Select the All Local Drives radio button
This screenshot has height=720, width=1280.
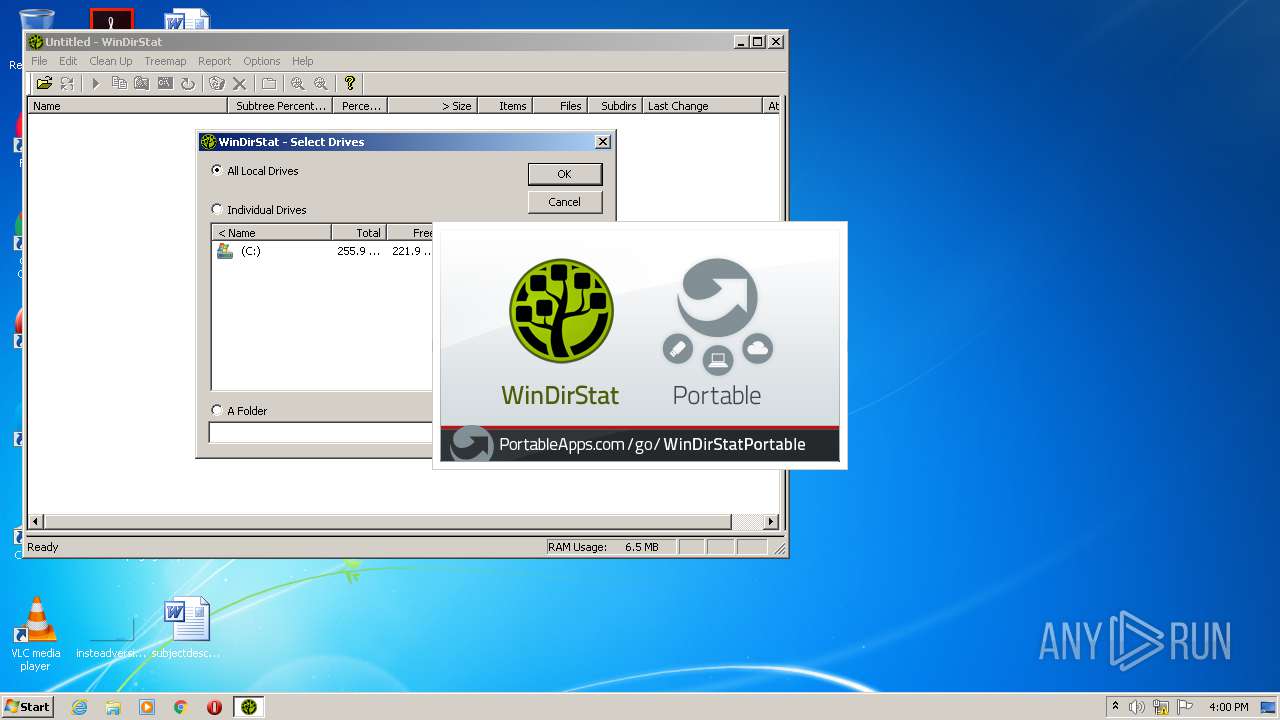click(217, 170)
